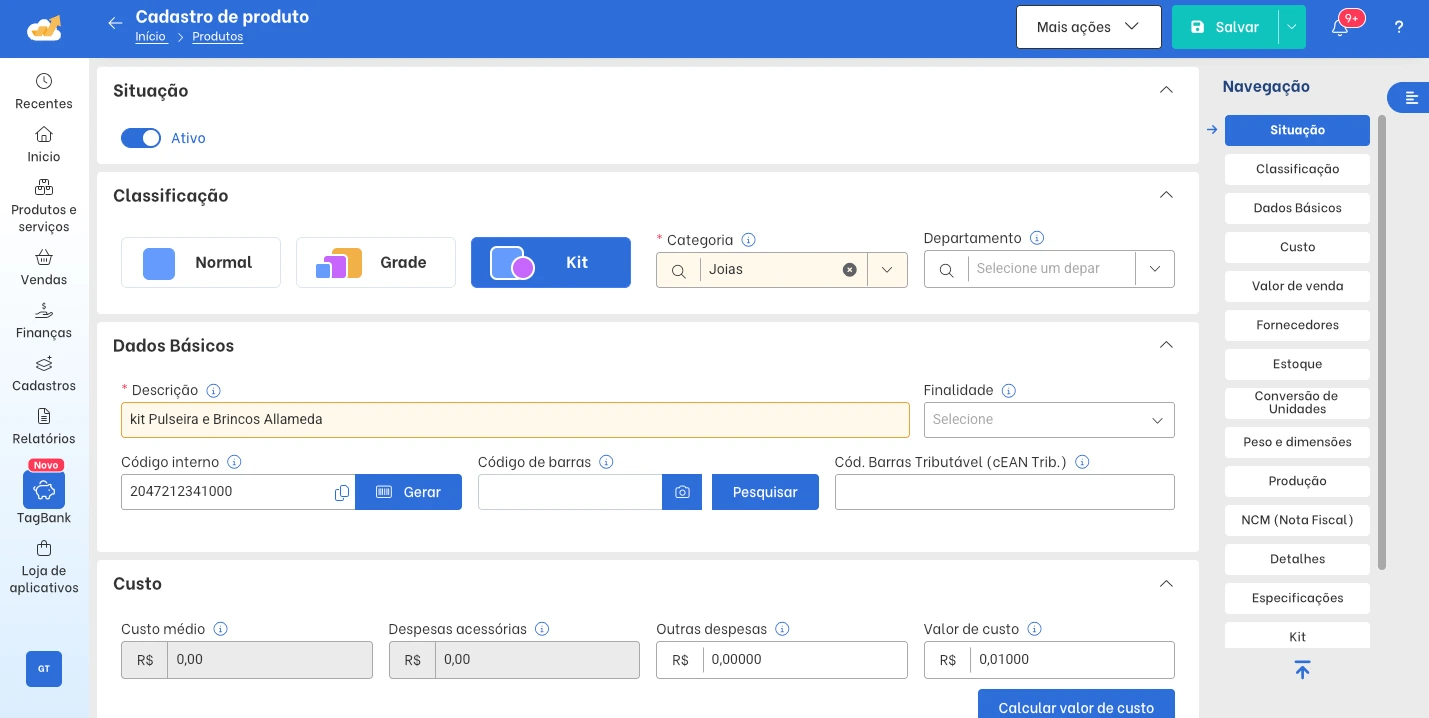Click the Salvar button
The height and width of the screenshot is (718, 1429).
click(x=1225, y=27)
